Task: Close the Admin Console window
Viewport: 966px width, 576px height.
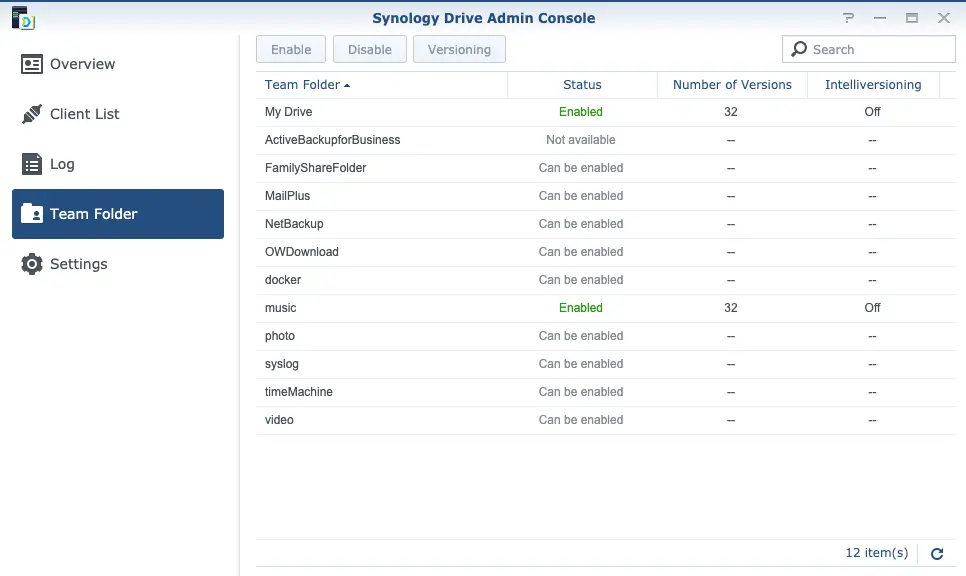Action: 944,18
